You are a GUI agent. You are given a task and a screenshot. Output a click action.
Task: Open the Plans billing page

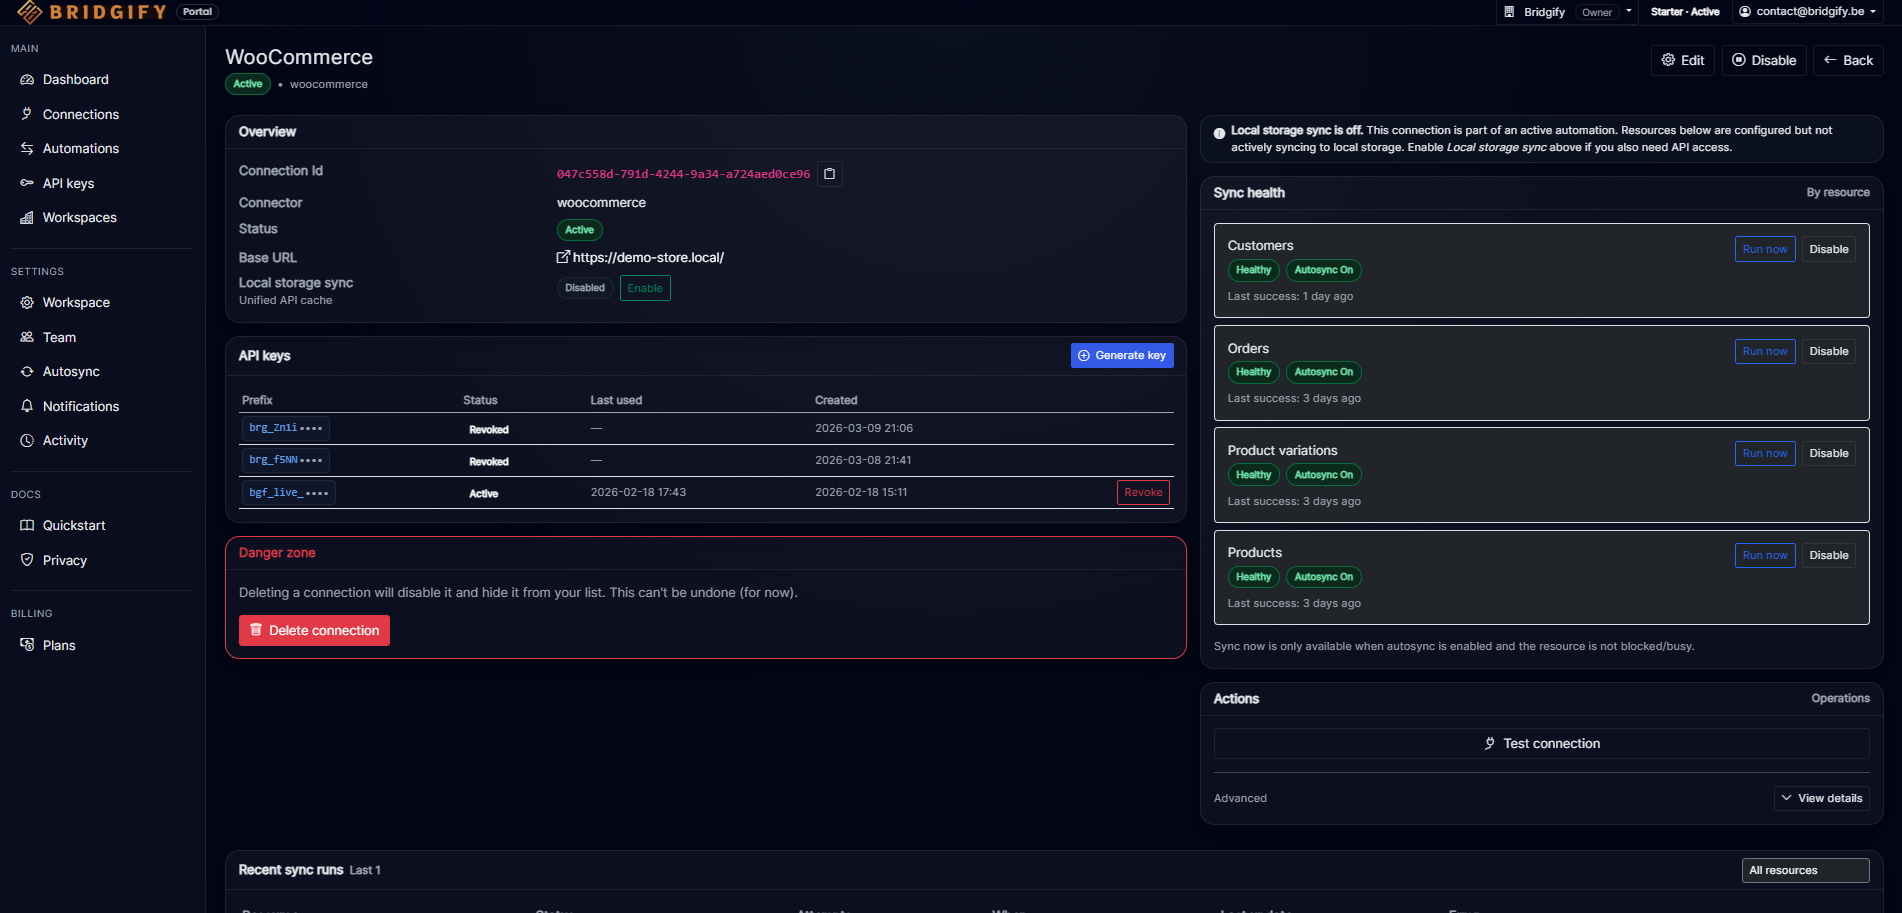click(59, 646)
